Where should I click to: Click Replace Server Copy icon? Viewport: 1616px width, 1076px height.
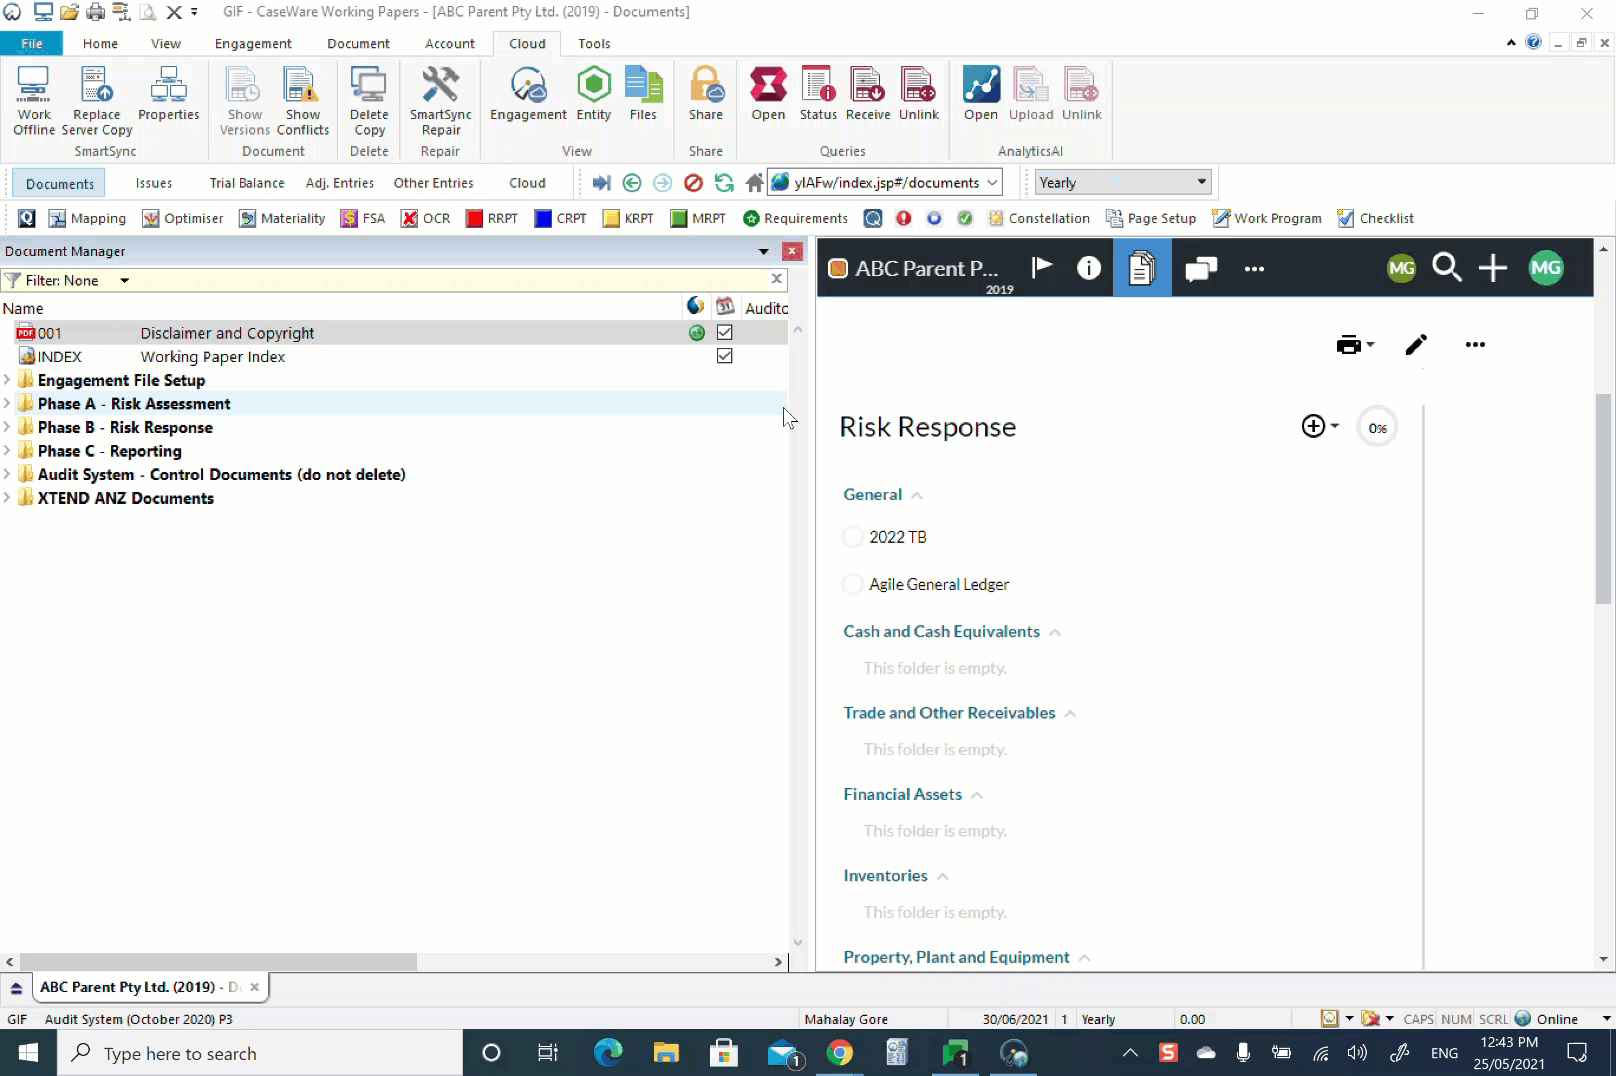point(97,101)
